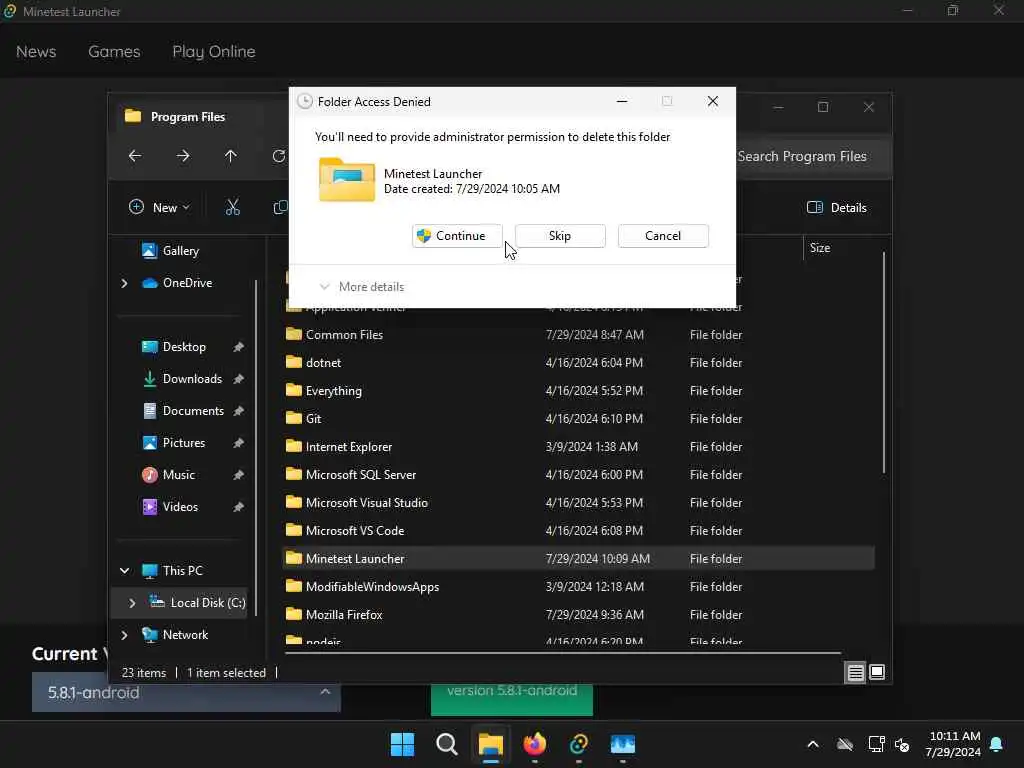The width and height of the screenshot is (1024, 768).
Task: Open Windows Search from taskbar
Action: click(447, 744)
